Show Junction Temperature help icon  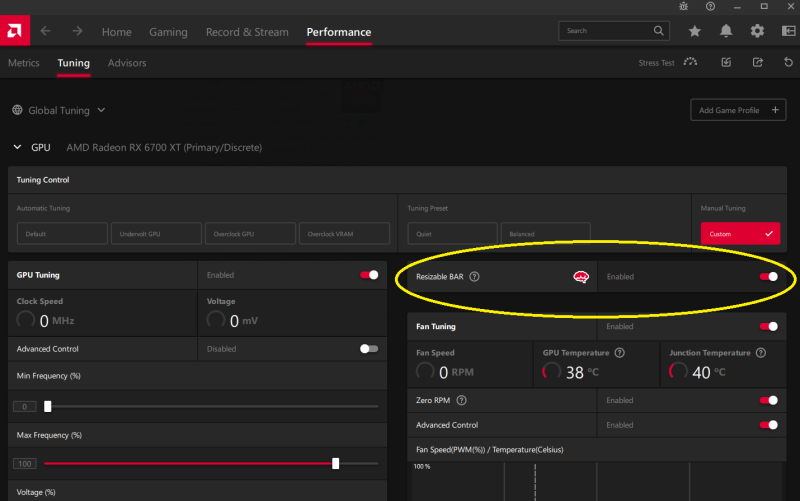[x=761, y=353]
